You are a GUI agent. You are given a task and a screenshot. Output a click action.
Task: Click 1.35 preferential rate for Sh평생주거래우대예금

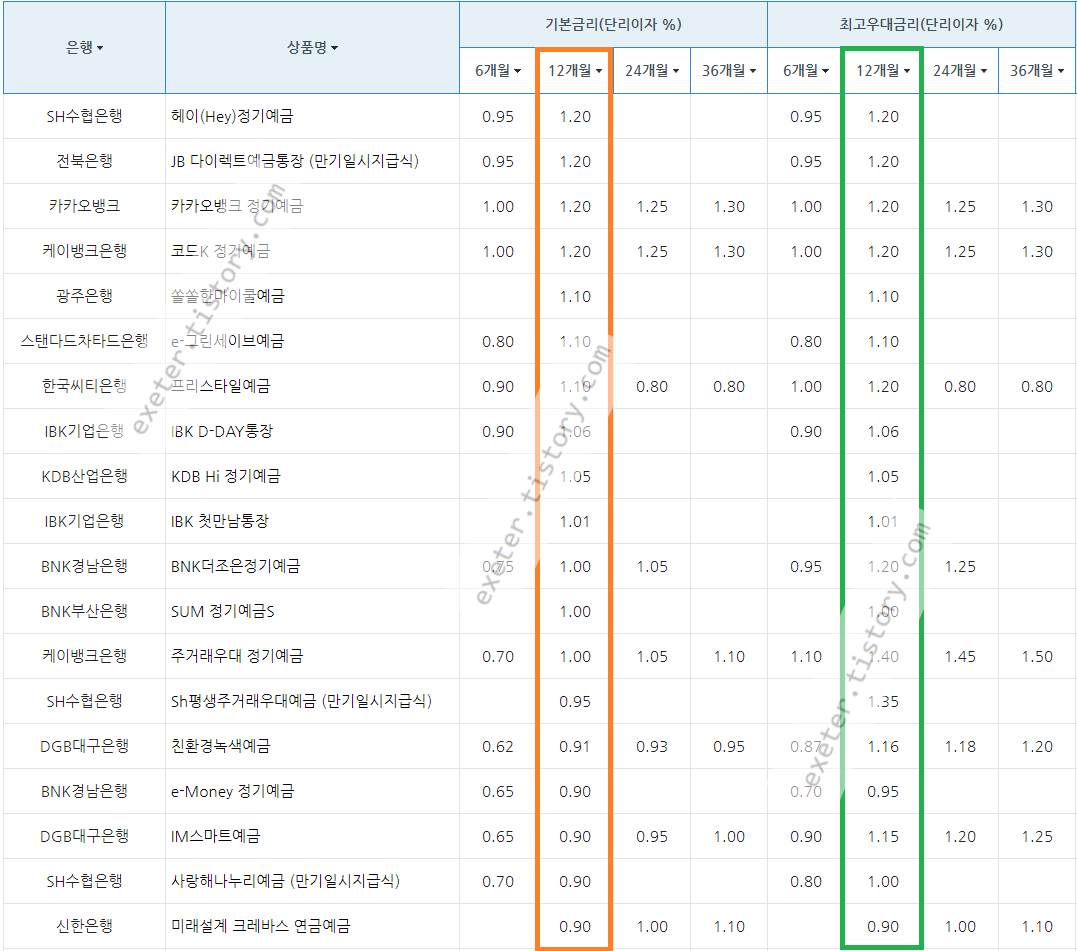[x=883, y=702]
